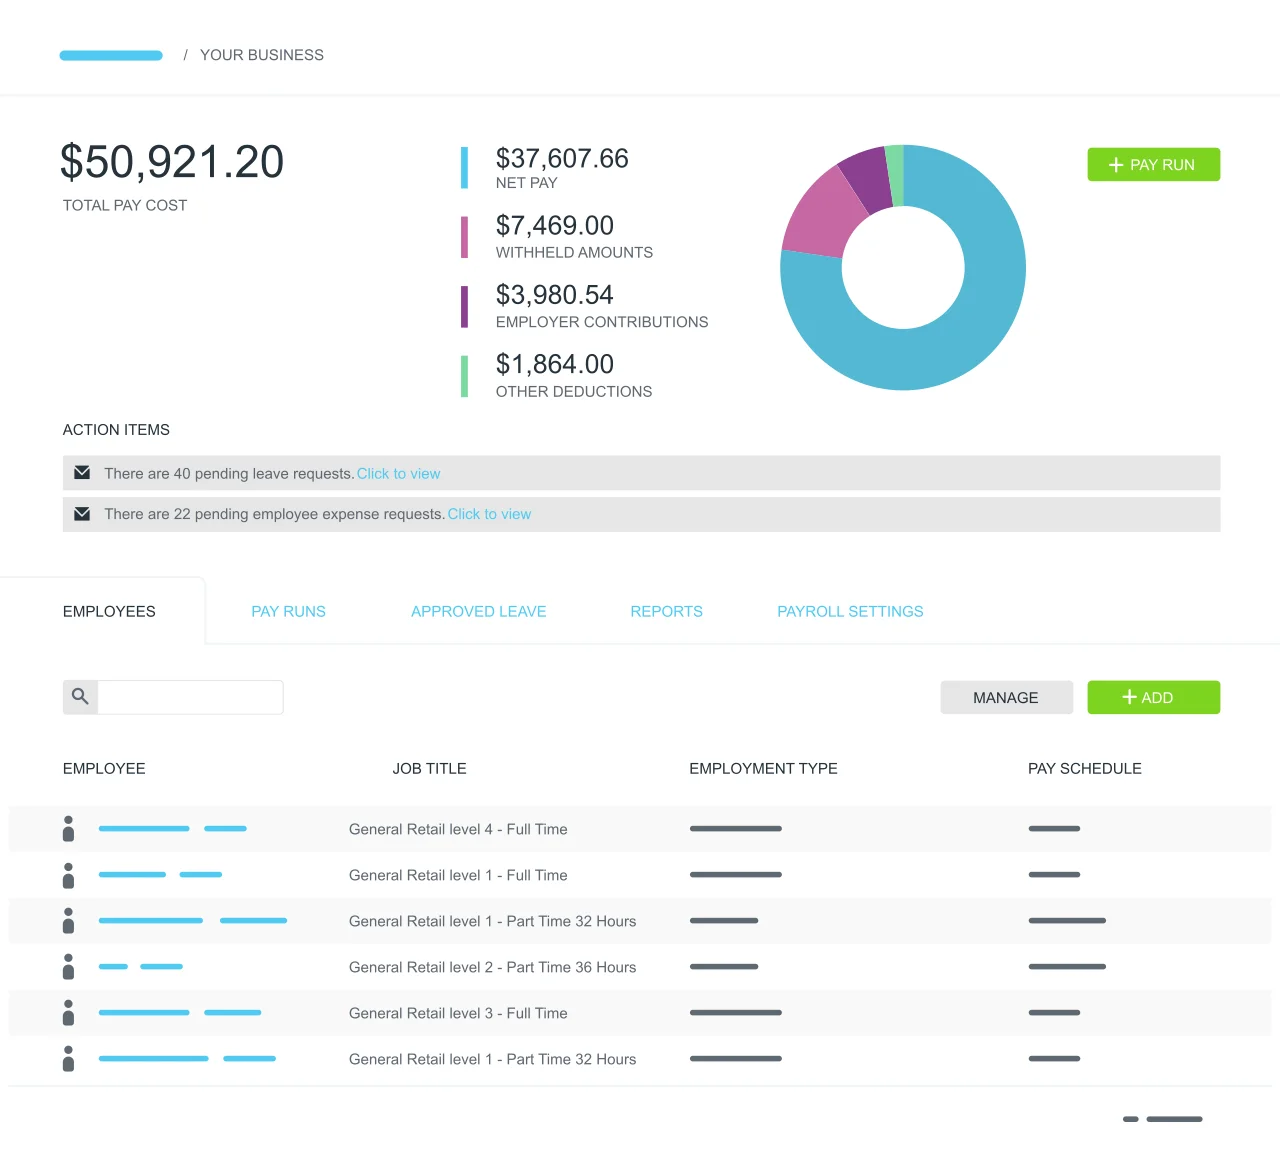1280x1168 pixels.
Task: Open pending expense requests with Click to view
Action: [x=489, y=514]
